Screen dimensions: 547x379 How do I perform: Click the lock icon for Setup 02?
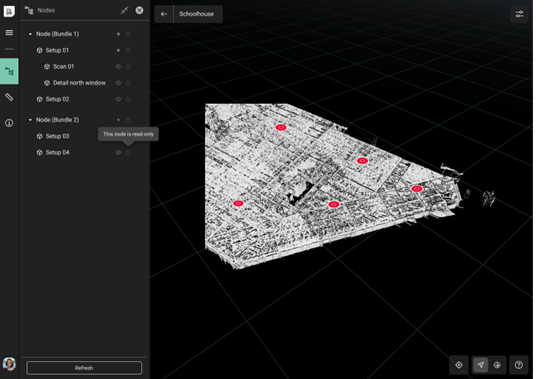(x=128, y=99)
